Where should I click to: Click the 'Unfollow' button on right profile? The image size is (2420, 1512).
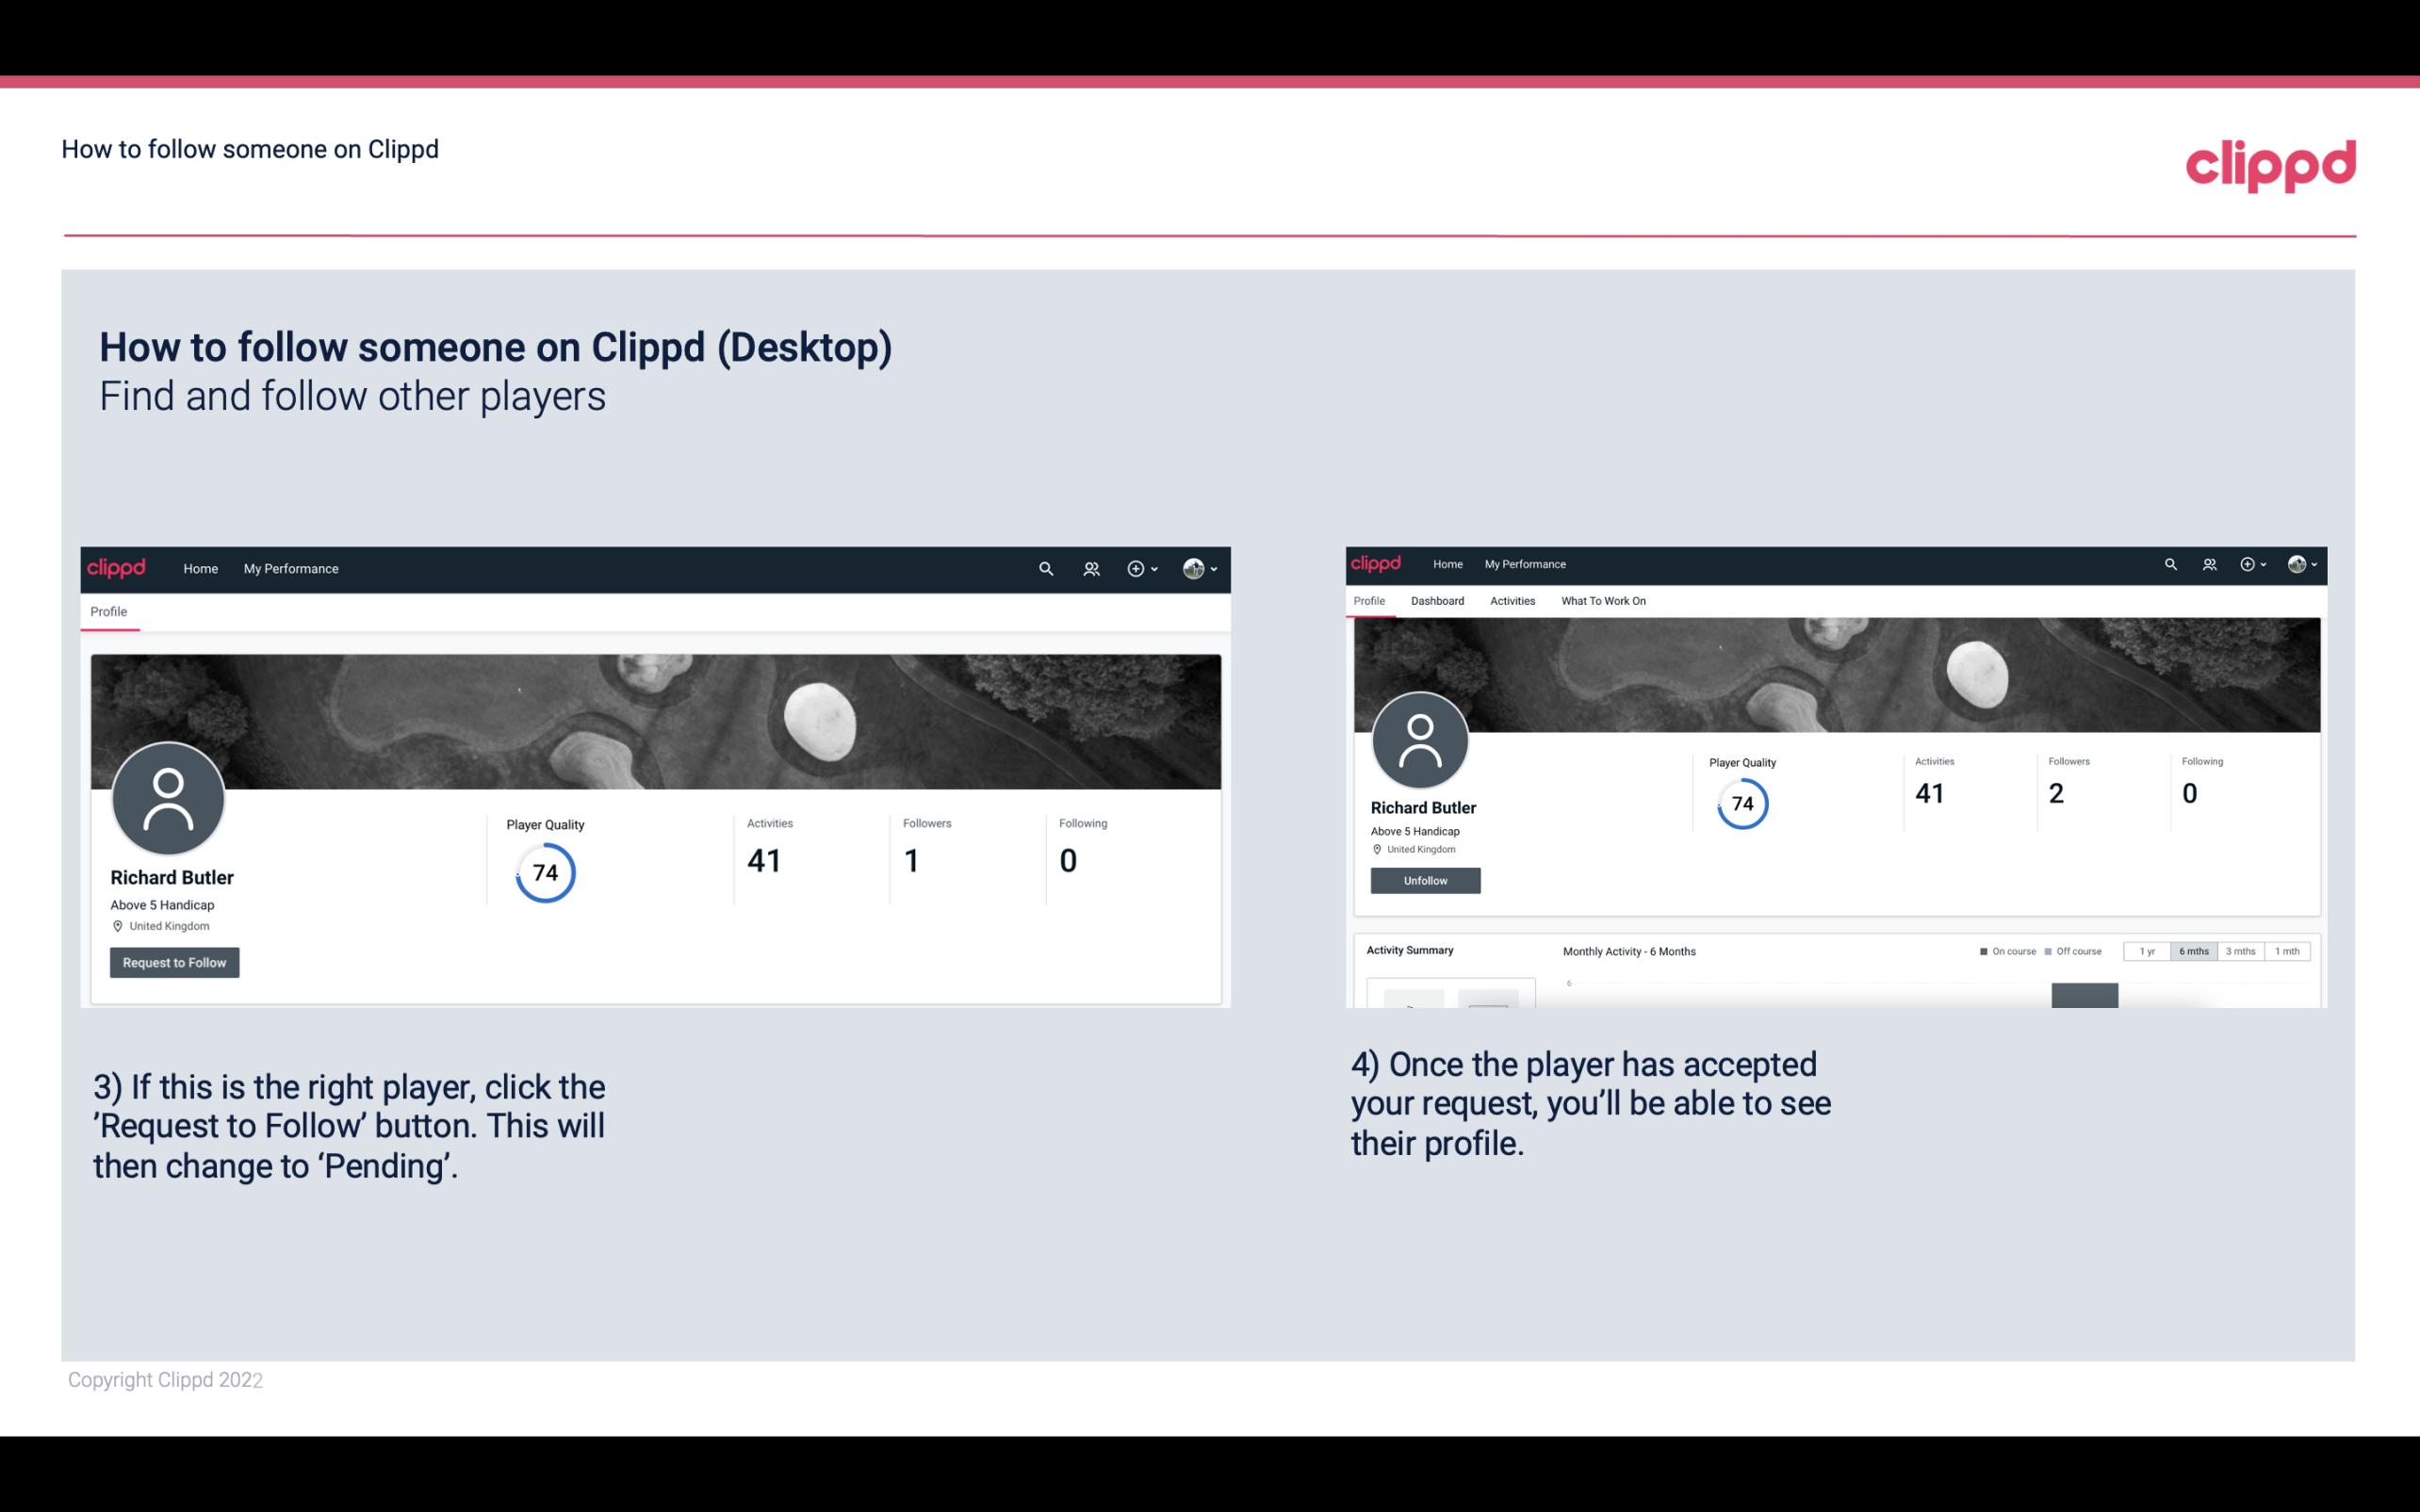[1425, 880]
